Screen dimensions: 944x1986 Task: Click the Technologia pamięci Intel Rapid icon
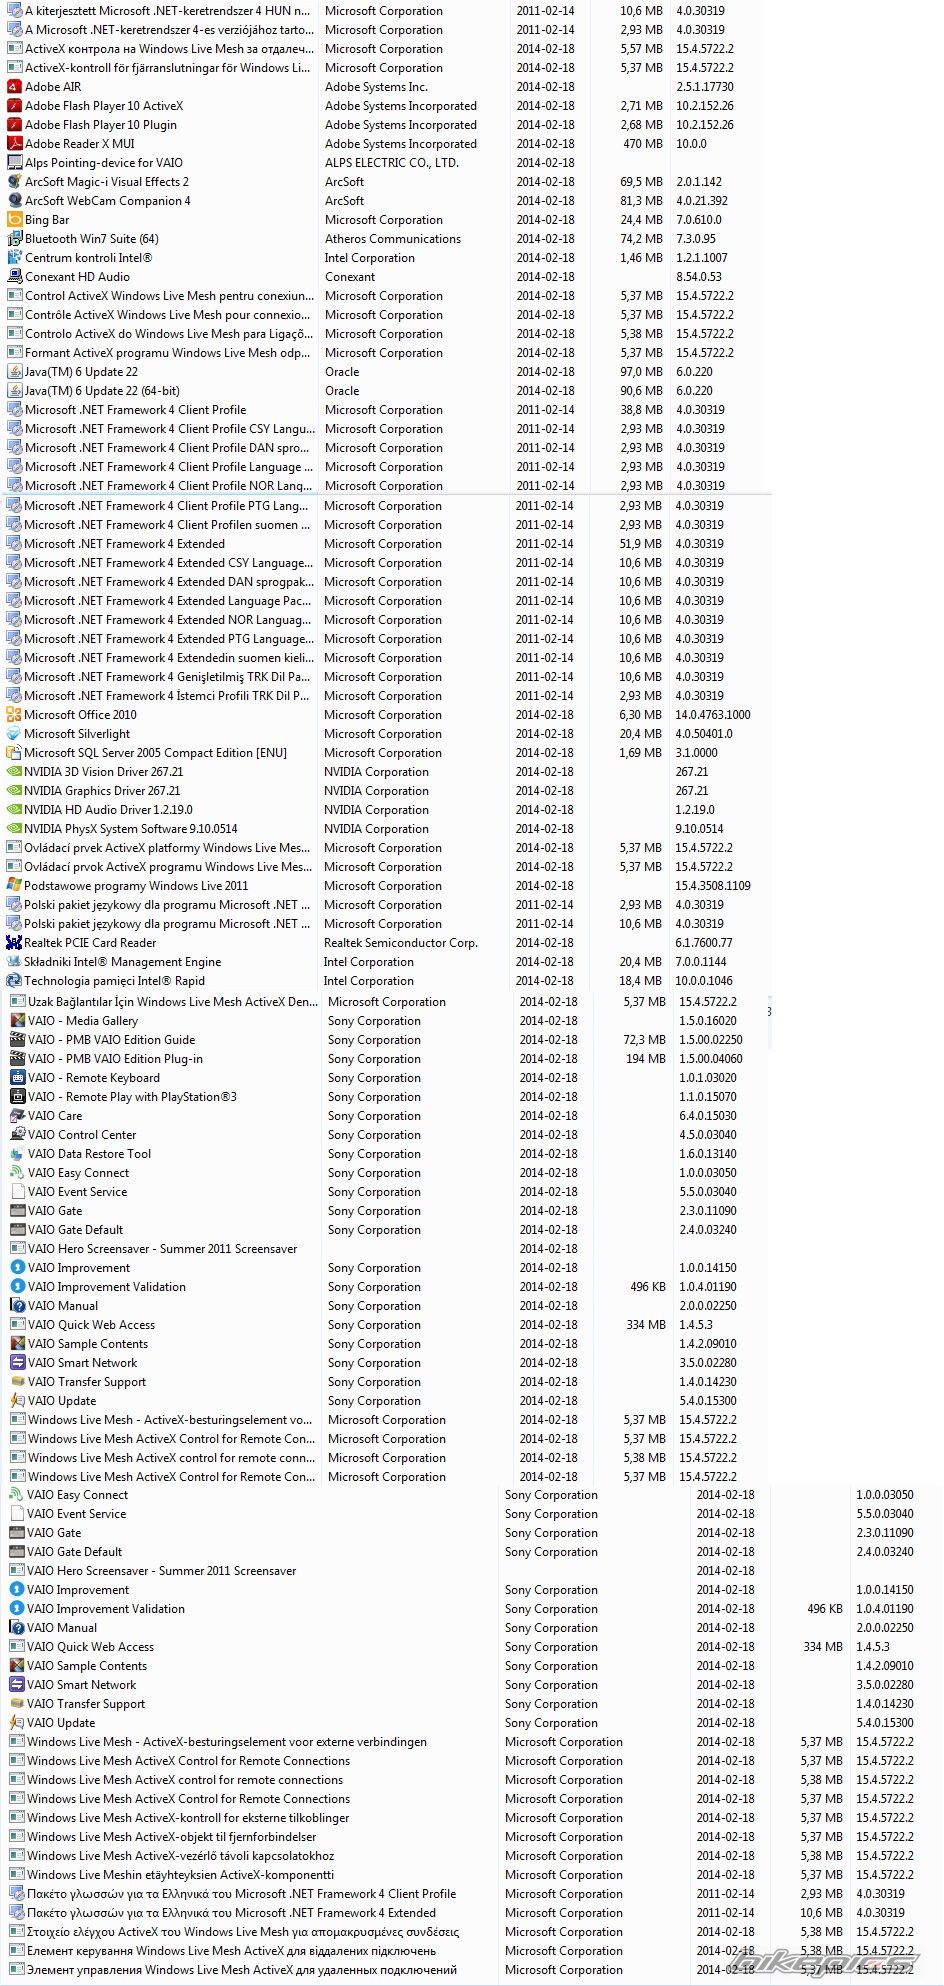pyautogui.click(x=14, y=981)
